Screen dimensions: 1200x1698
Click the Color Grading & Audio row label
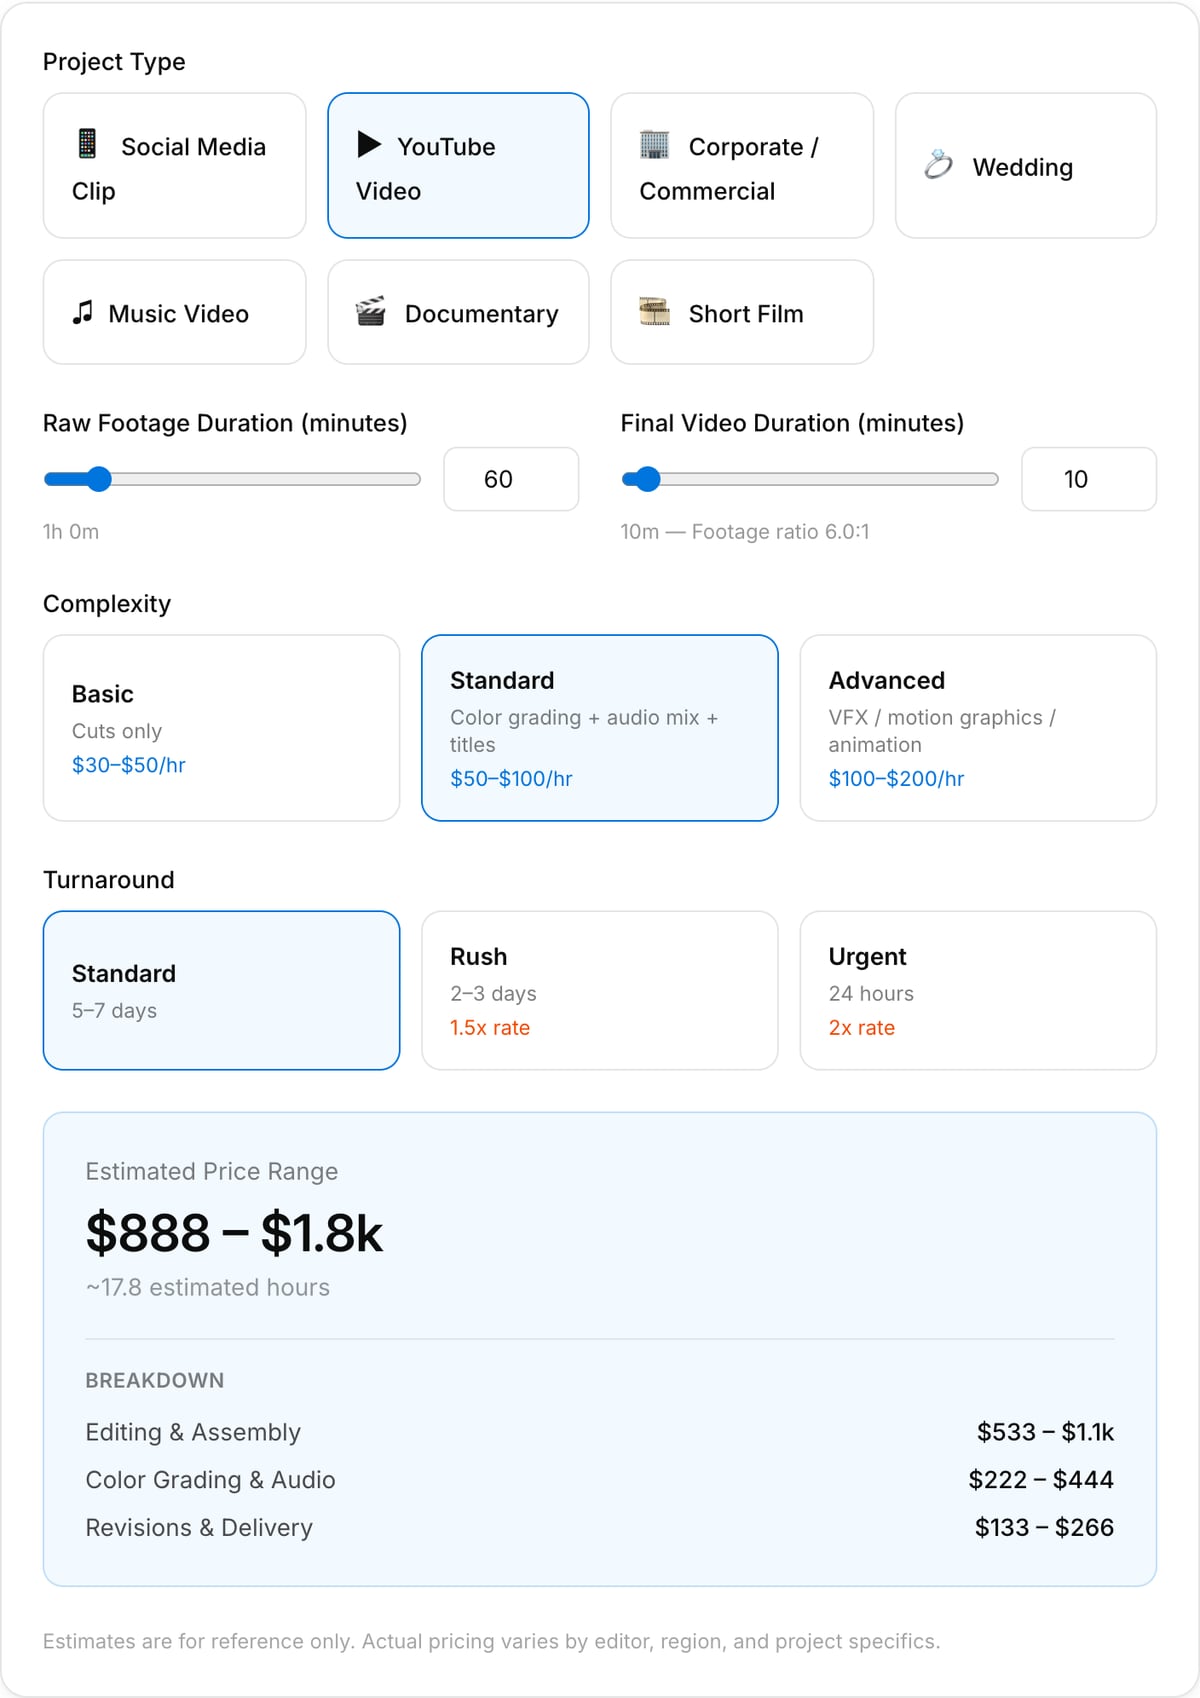(x=210, y=1480)
